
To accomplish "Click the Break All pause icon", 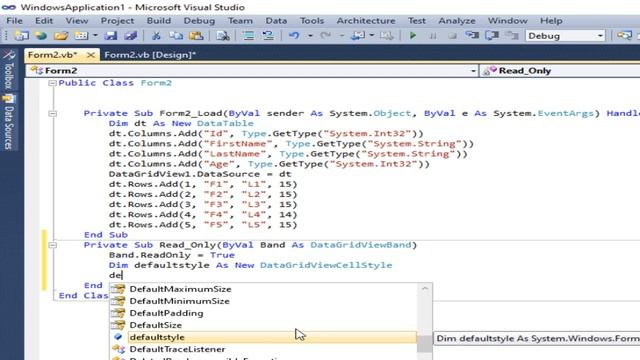I will (x=433, y=36).
